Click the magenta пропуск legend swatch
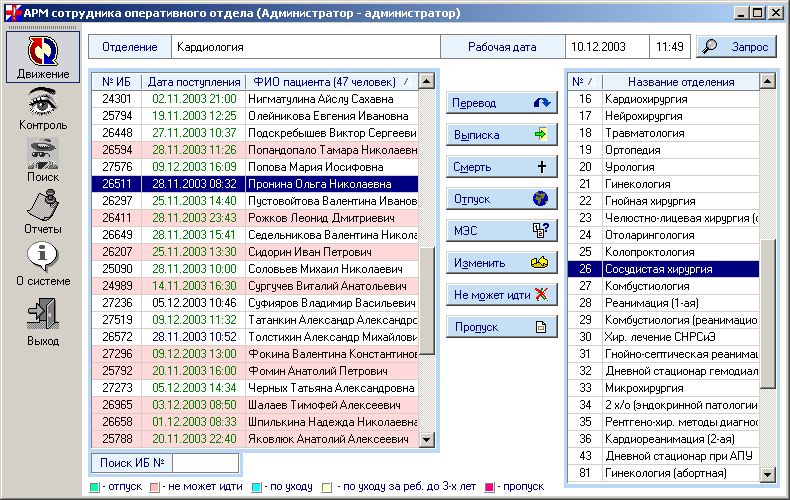The image size is (790, 500). [x=489, y=487]
